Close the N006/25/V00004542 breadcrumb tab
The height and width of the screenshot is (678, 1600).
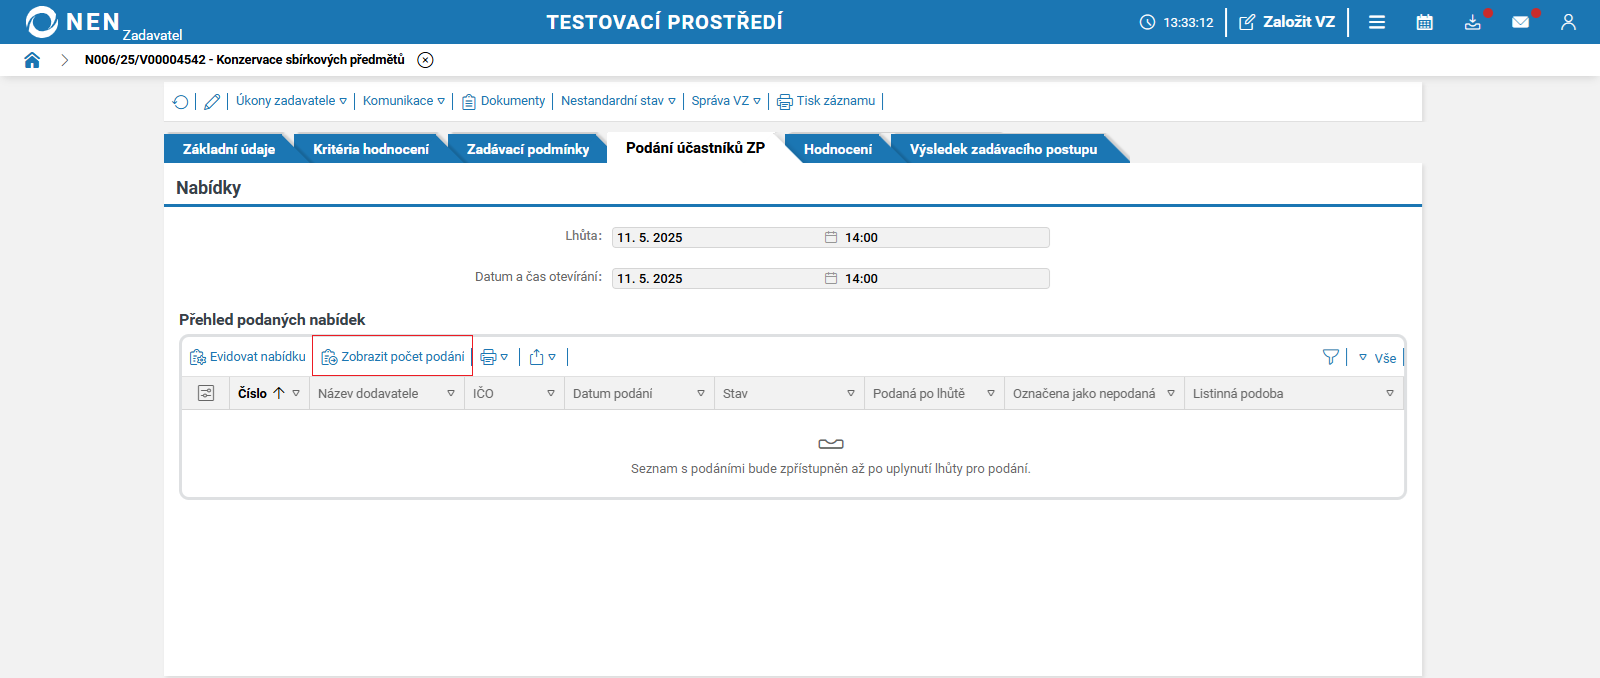pos(425,60)
